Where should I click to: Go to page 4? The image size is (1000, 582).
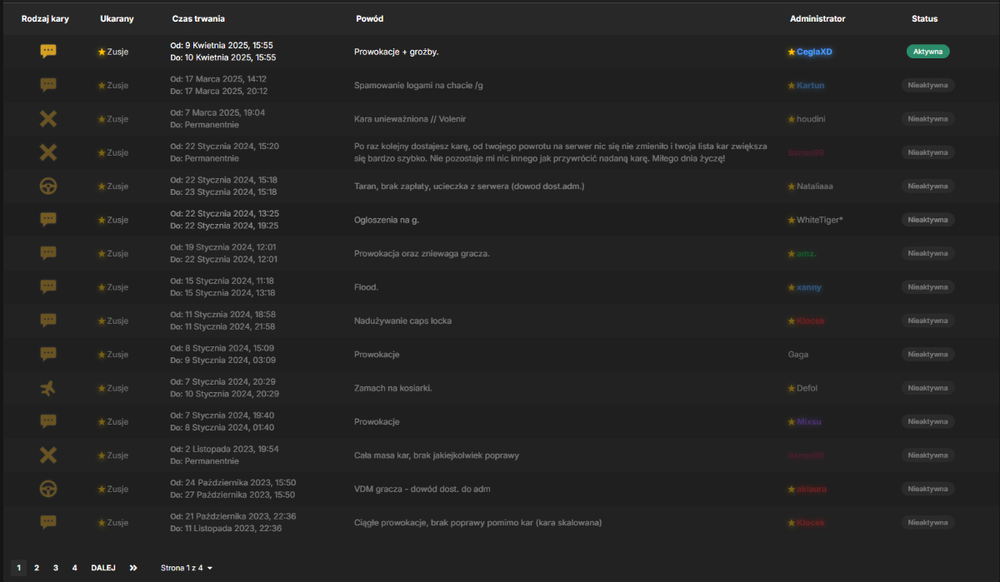(x=75, y=568)
